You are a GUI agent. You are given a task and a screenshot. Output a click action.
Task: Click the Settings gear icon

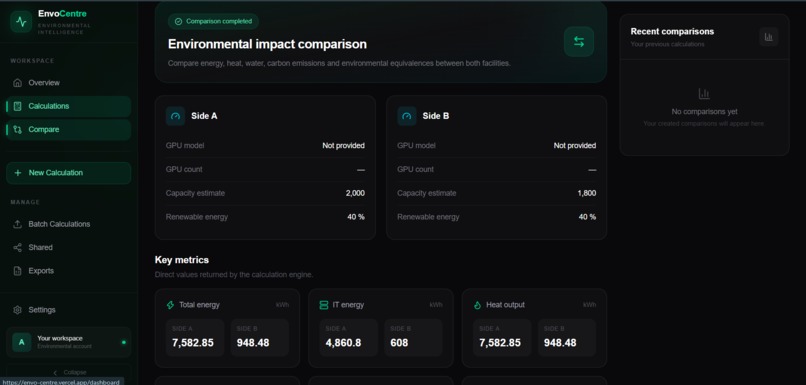coord(17,310)
